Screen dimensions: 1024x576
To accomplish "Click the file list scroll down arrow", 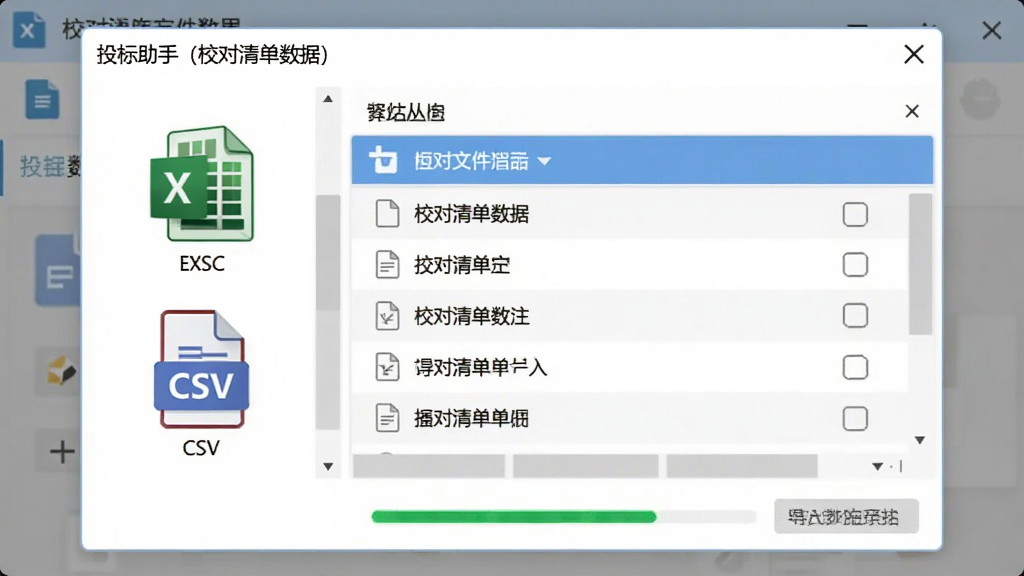I will tap(920, 440).
